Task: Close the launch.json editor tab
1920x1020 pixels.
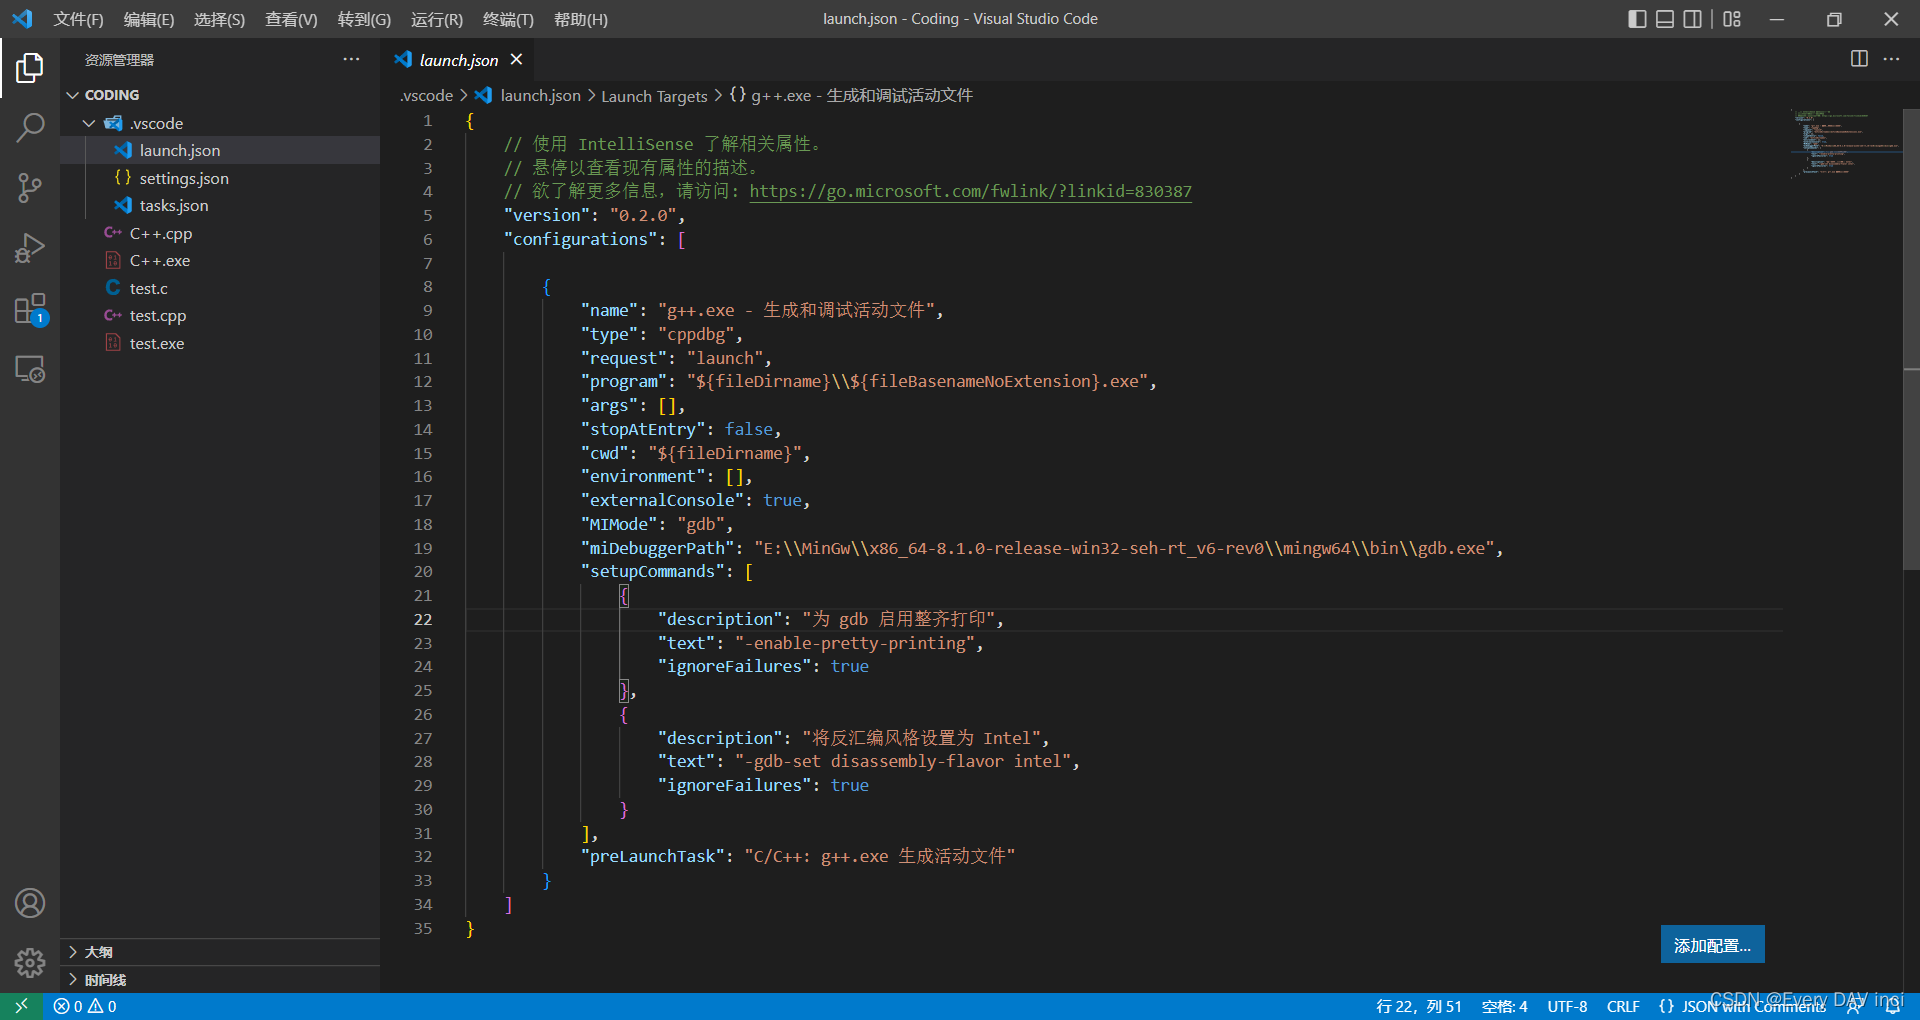Action: point(516,59)
